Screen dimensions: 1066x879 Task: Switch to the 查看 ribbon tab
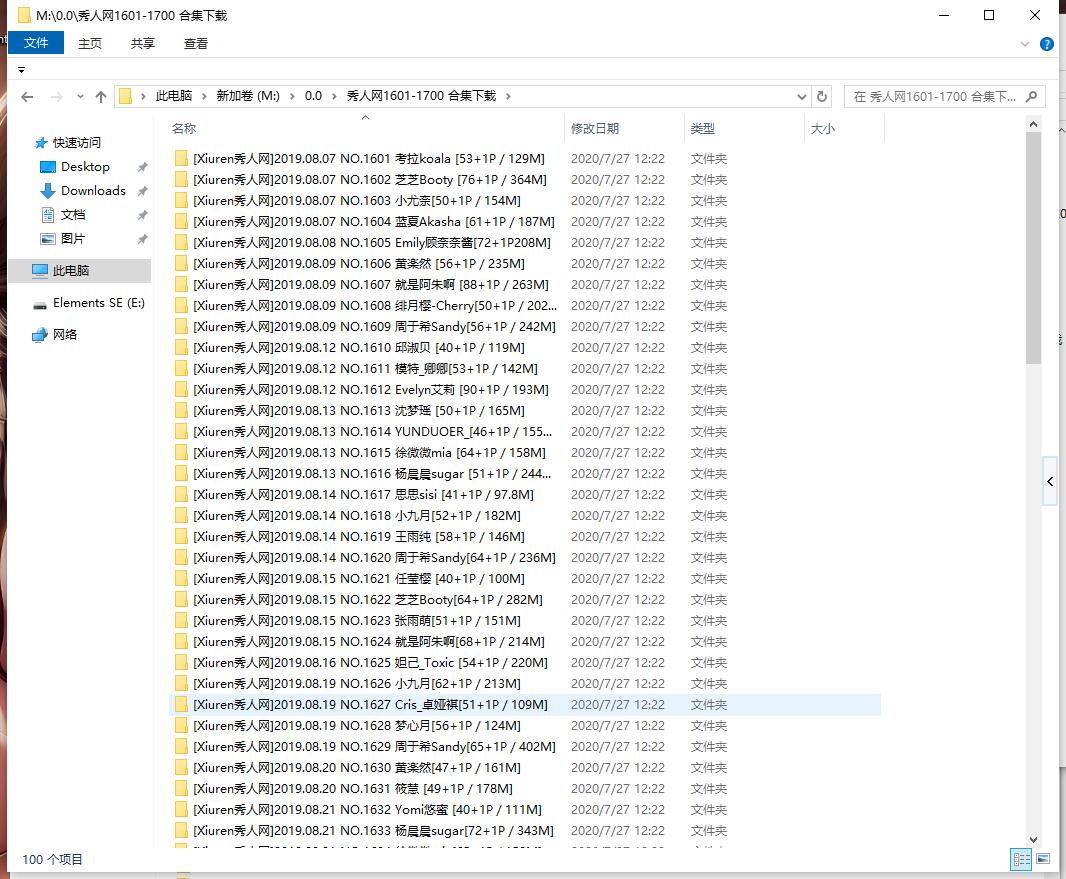click(196, 43)
